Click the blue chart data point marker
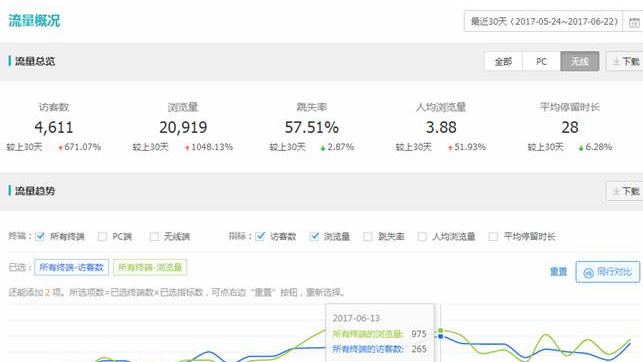 click(440, 337)
